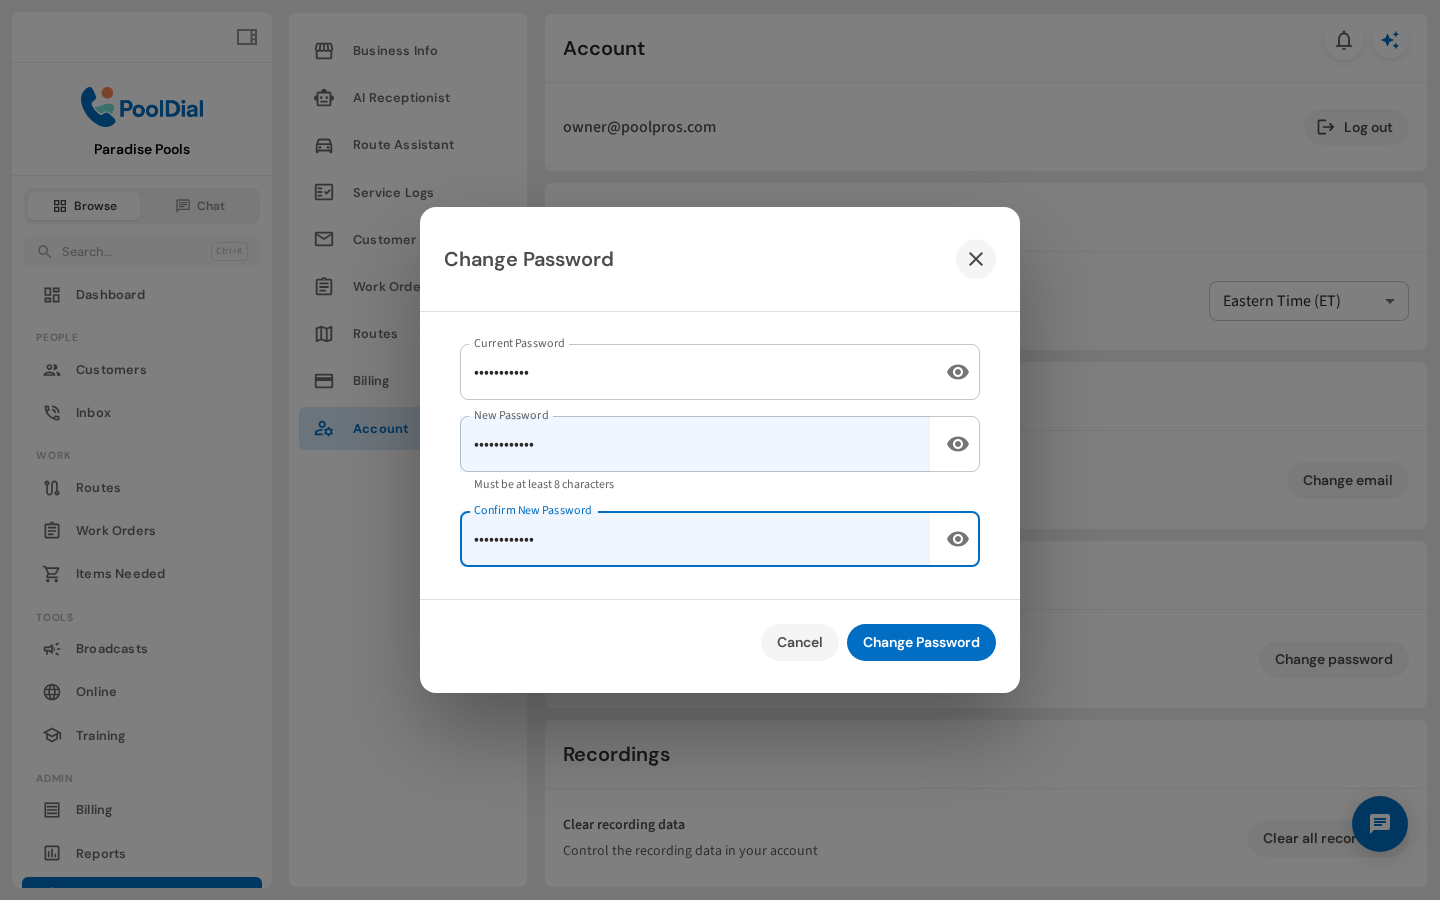Click the Reports chart icon
Viewport: 1440px width, 900px height.
coord(52,854)
